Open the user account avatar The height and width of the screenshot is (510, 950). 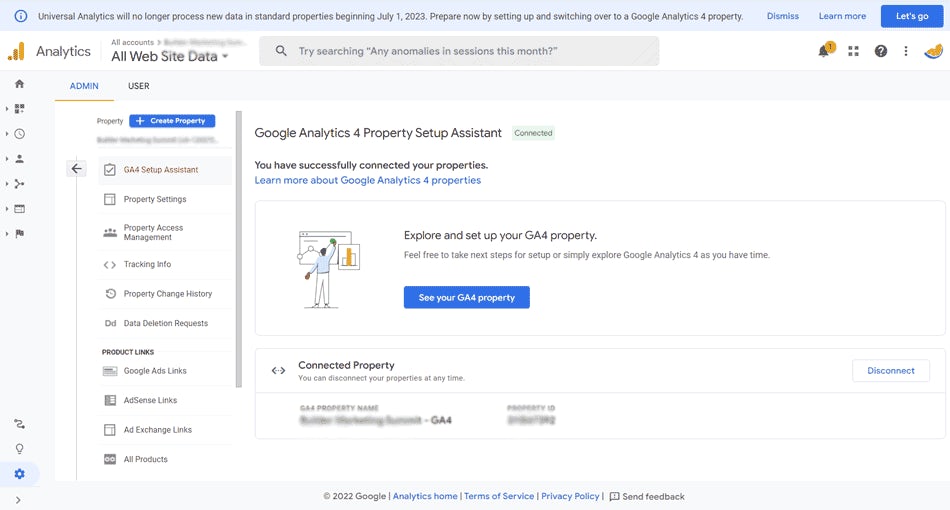933,51
